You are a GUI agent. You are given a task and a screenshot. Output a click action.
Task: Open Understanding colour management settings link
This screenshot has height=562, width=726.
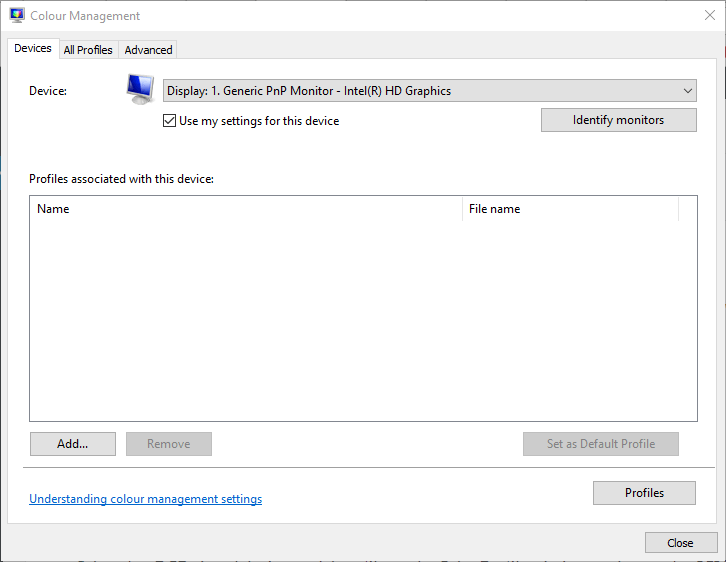point(145,499)
